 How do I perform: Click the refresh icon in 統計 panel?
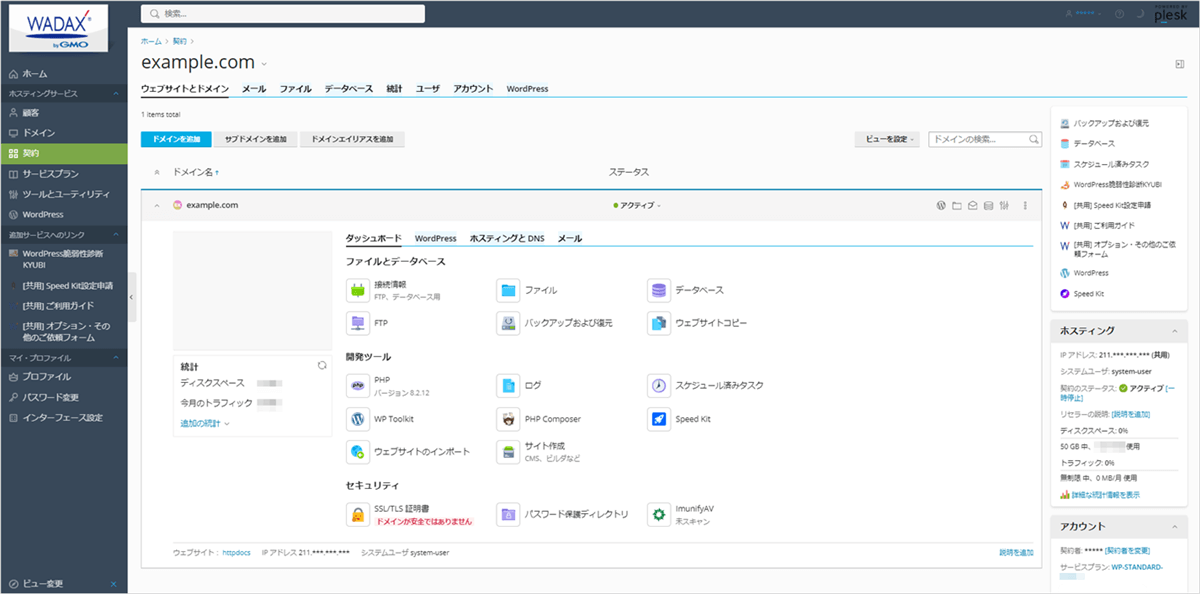[321, 366]
